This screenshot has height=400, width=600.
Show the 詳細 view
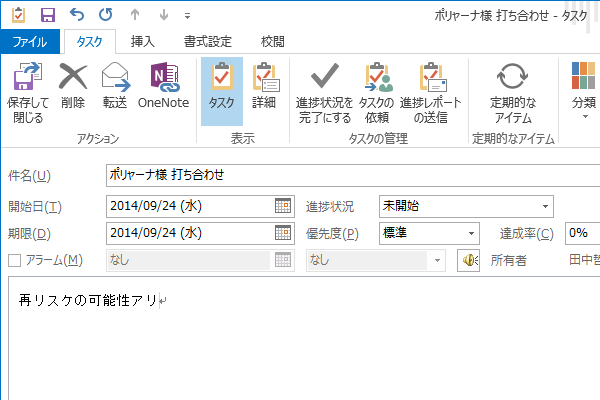tap(265, 85)
